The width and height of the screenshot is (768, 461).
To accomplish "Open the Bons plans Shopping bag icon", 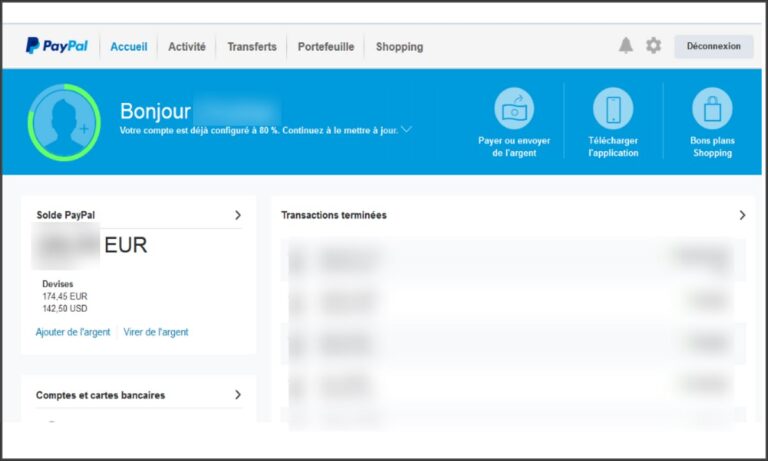I will coord(712,108).
